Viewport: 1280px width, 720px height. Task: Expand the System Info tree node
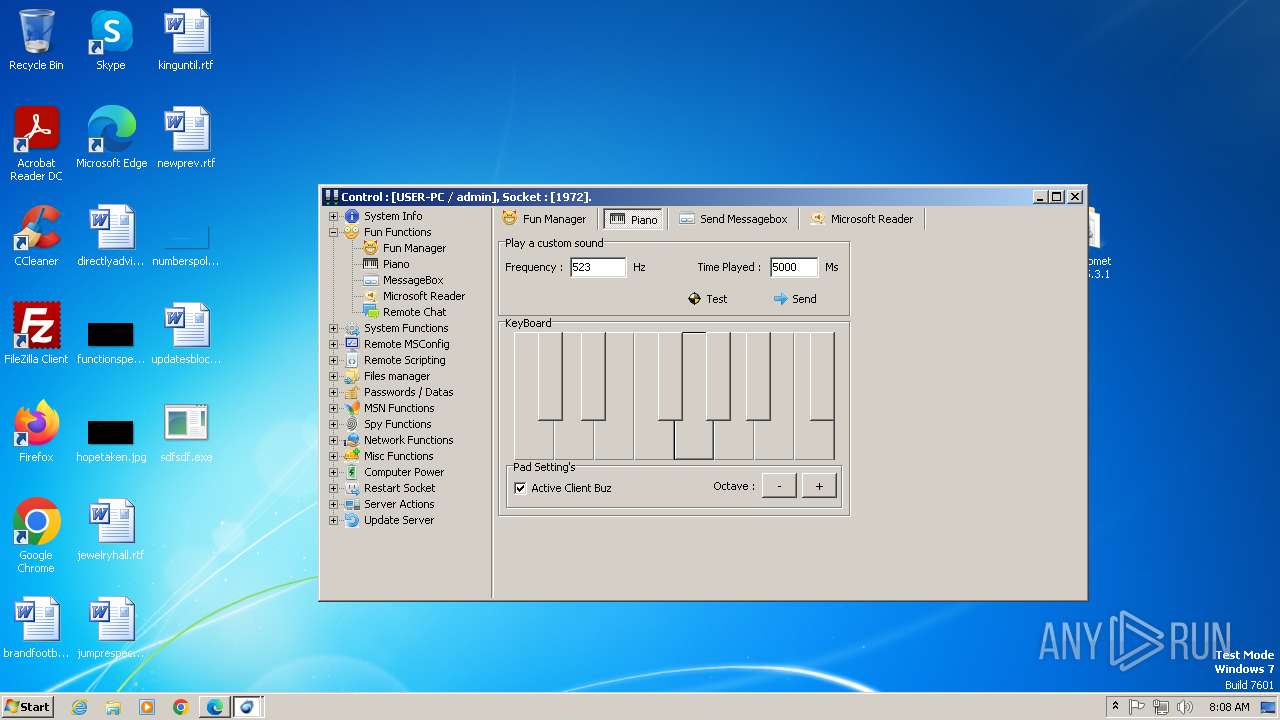[334, 216]
